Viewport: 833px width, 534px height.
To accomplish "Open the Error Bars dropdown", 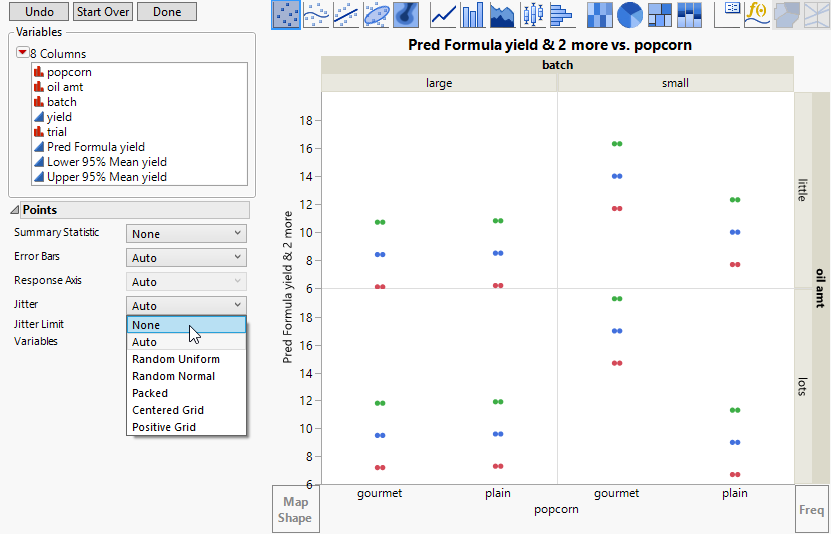I will pos(186,258).
